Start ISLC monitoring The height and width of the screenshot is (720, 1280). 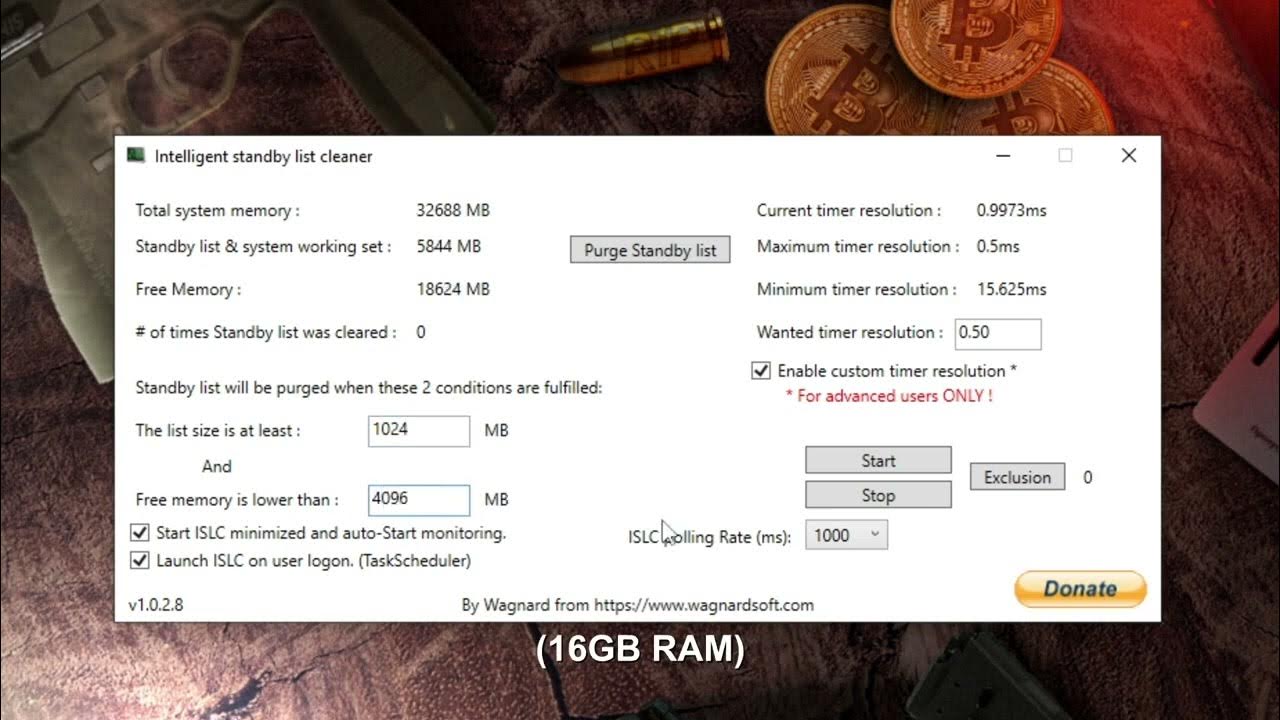pos(878,460)
